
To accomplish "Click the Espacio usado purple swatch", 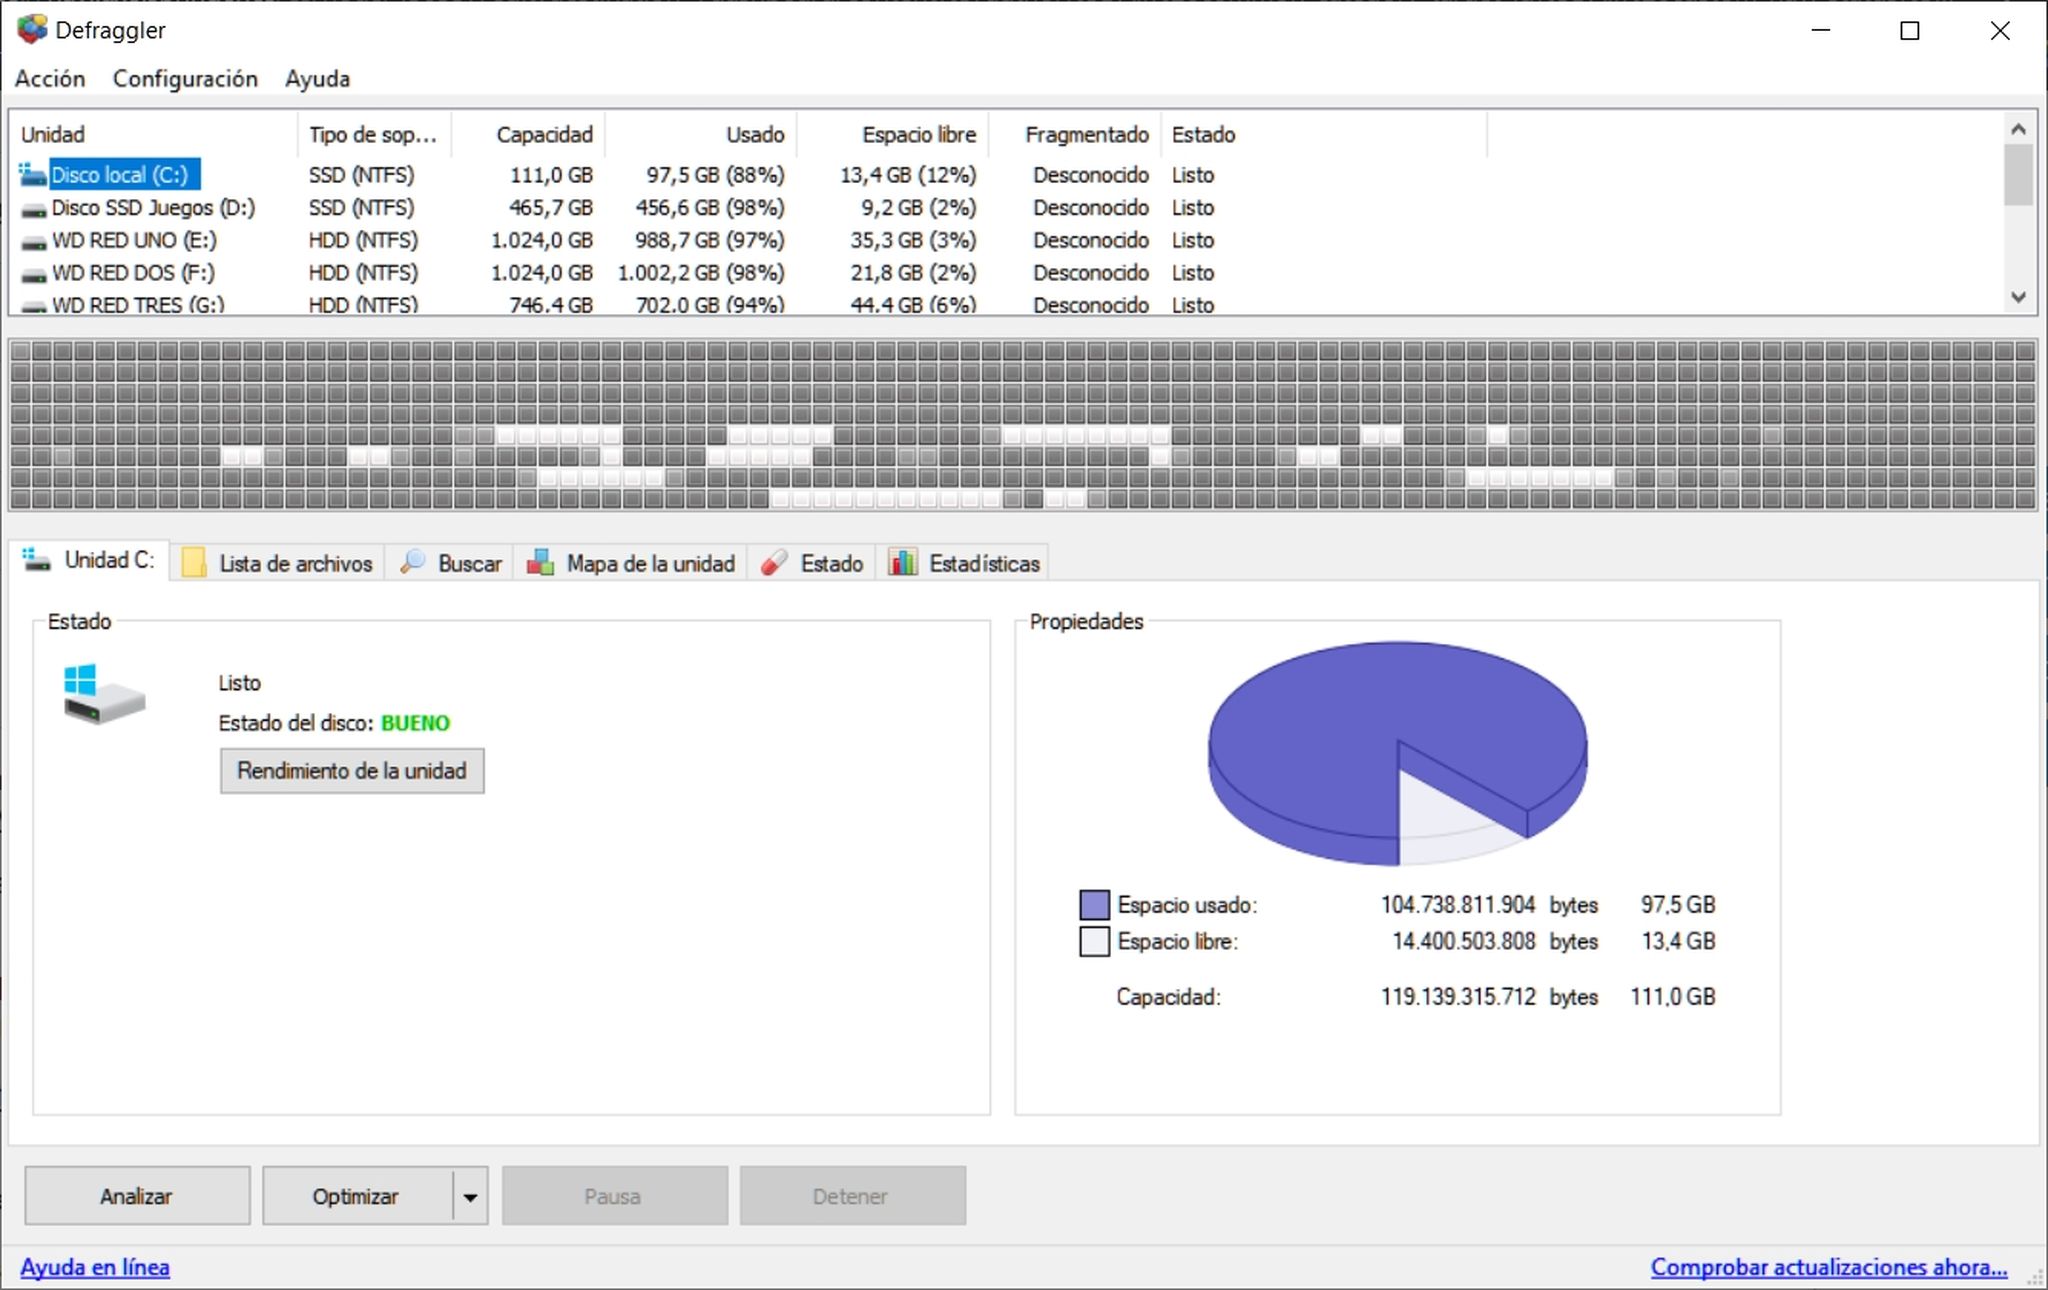I will [1094, 905].
